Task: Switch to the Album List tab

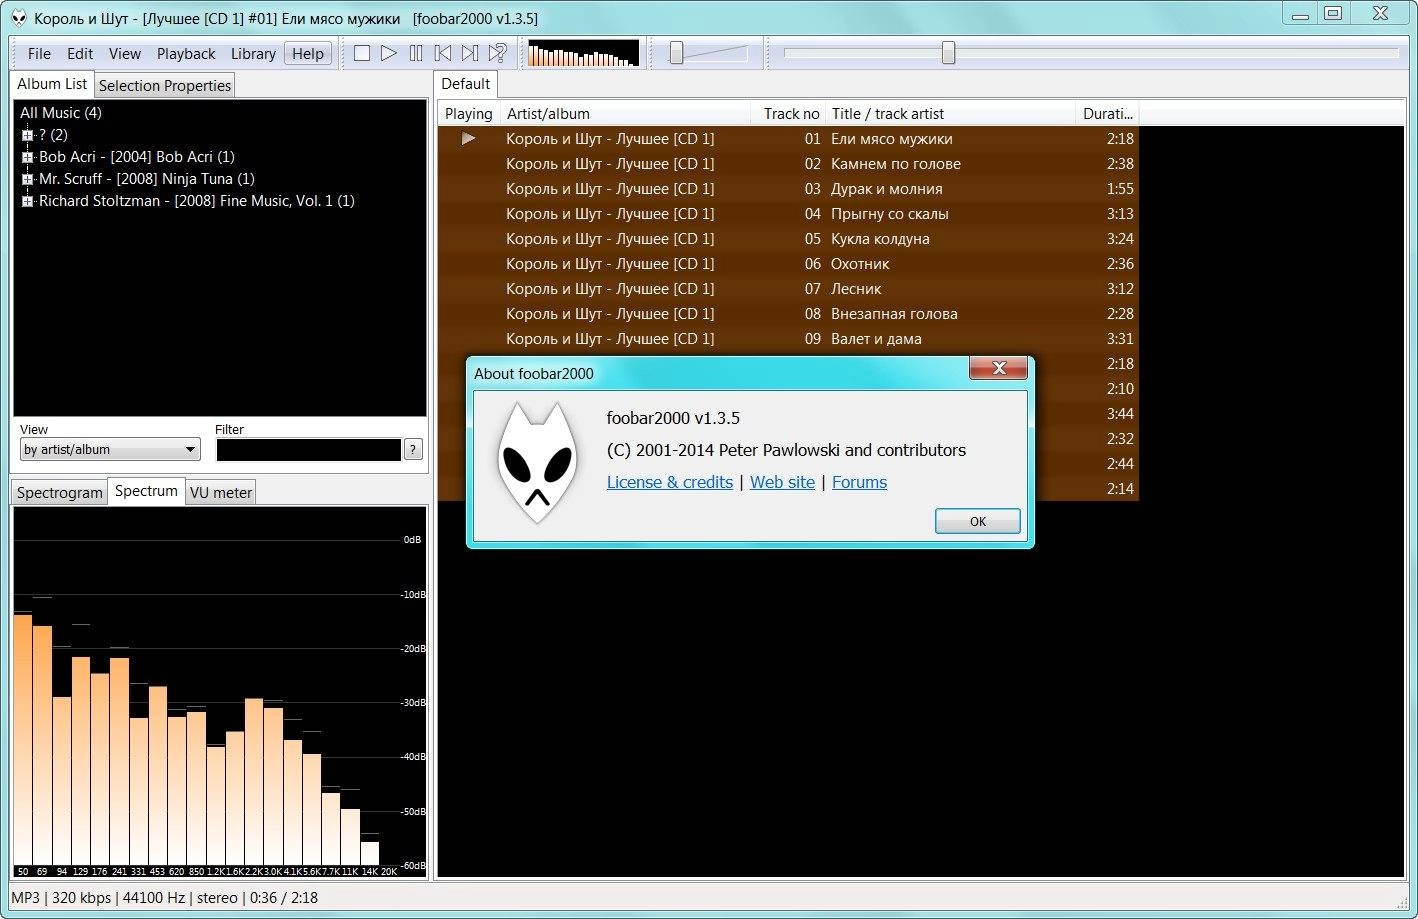Action: [52, 84]
